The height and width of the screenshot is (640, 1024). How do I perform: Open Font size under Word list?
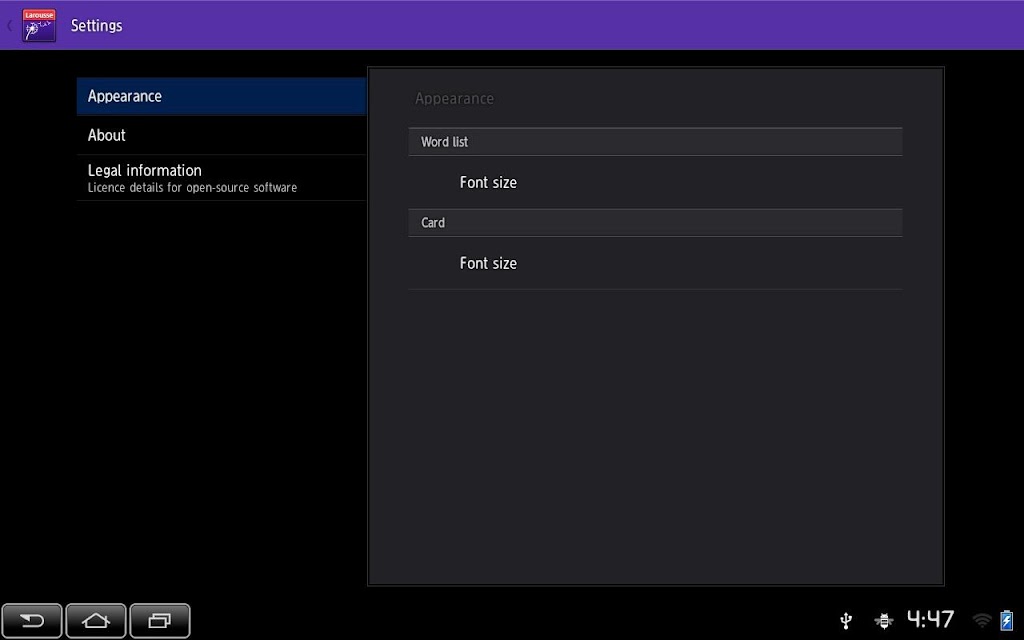pyautogui.click(x=655, y=183)
